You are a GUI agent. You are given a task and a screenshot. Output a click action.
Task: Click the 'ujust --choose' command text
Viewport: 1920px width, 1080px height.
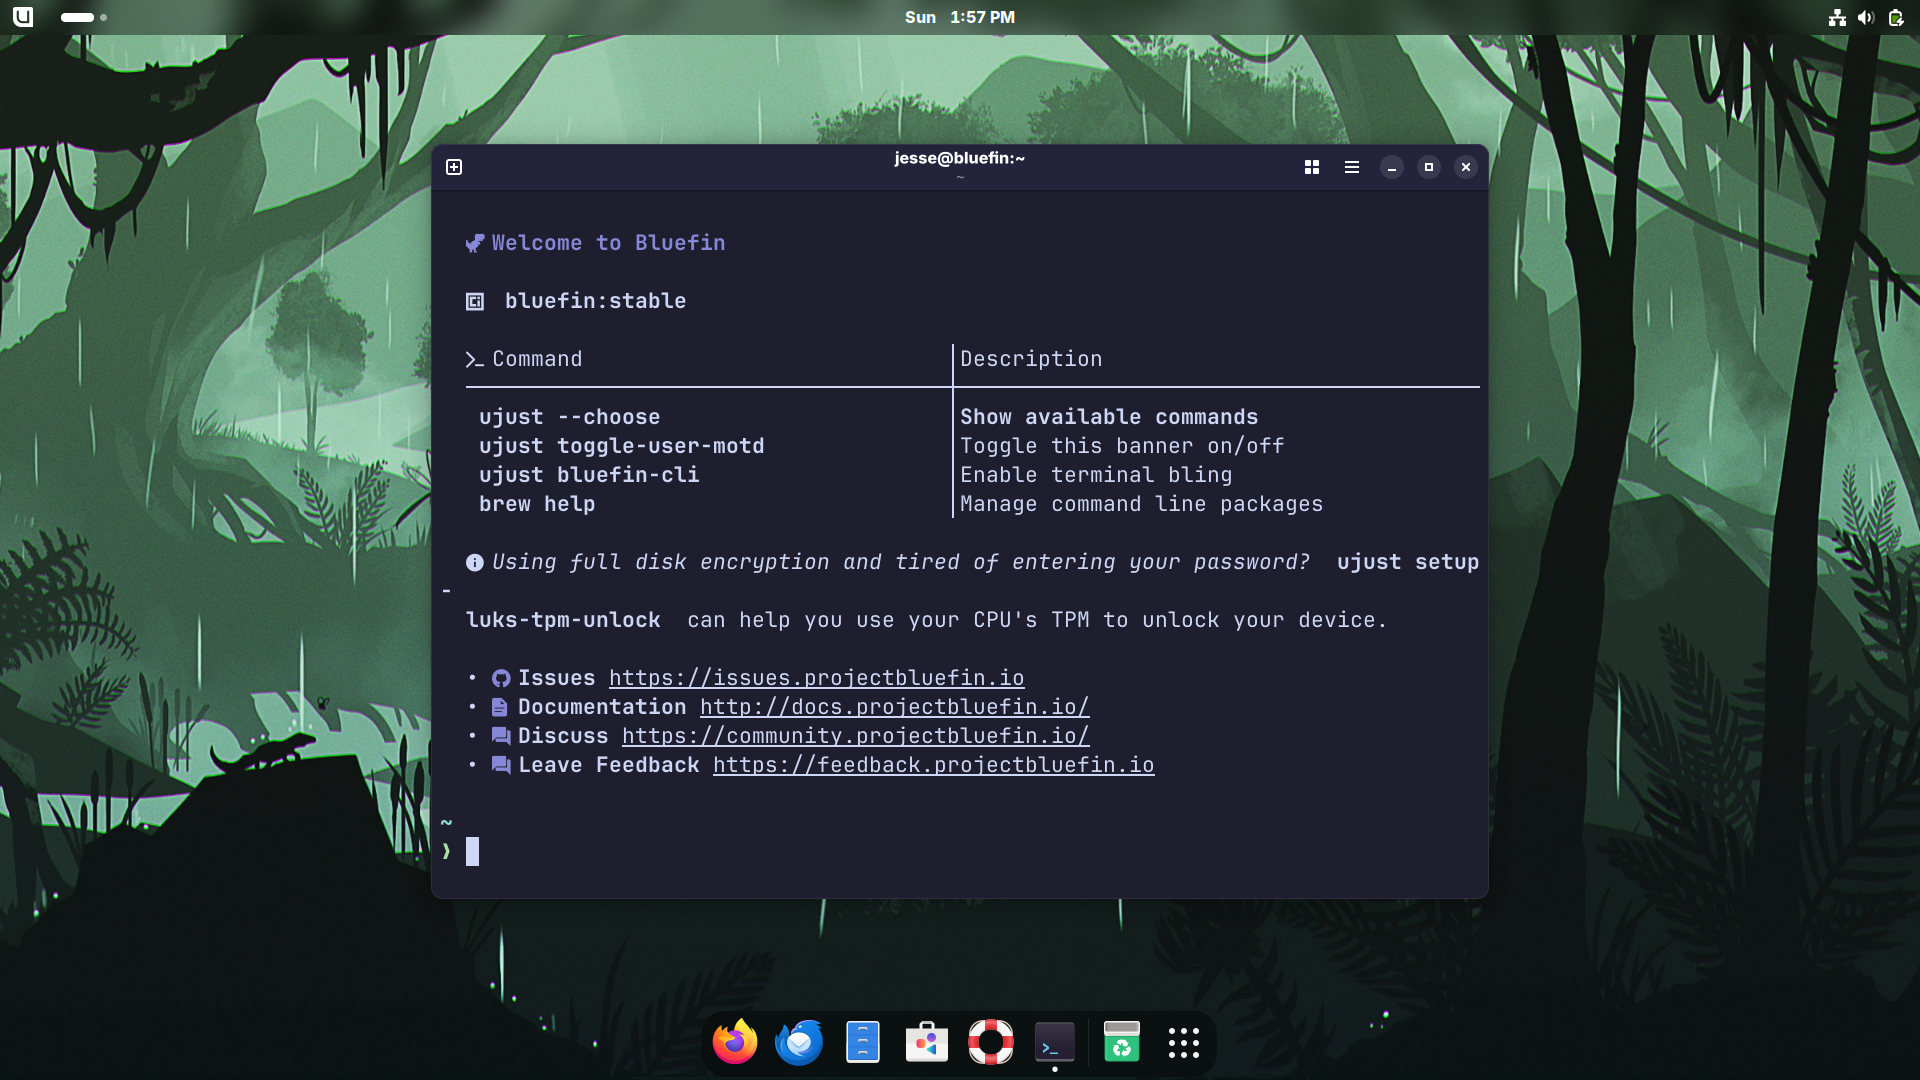(x=570, y=417)
